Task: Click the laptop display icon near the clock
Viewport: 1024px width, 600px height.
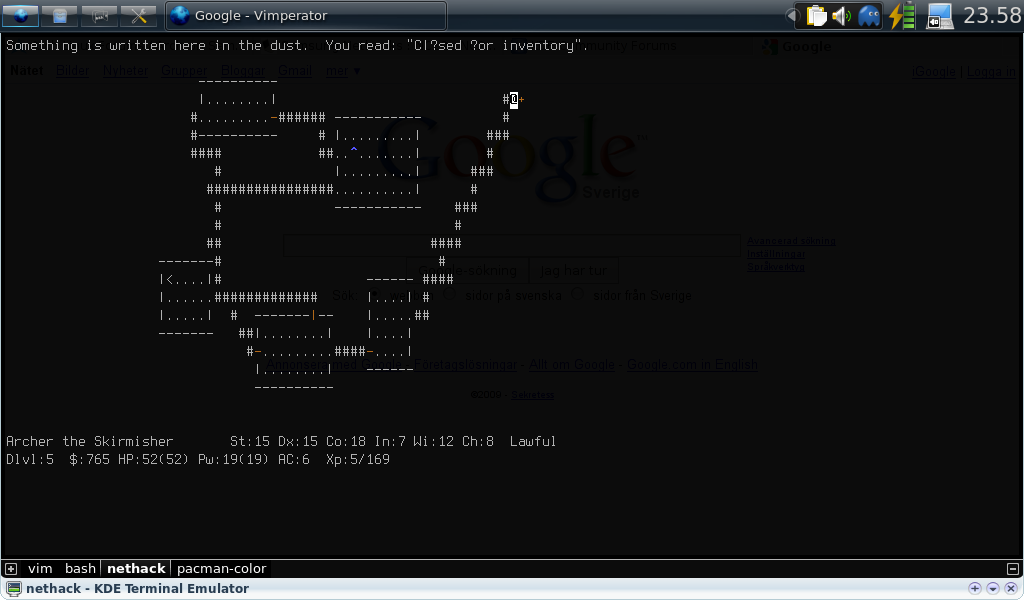Action: point(939,16)
